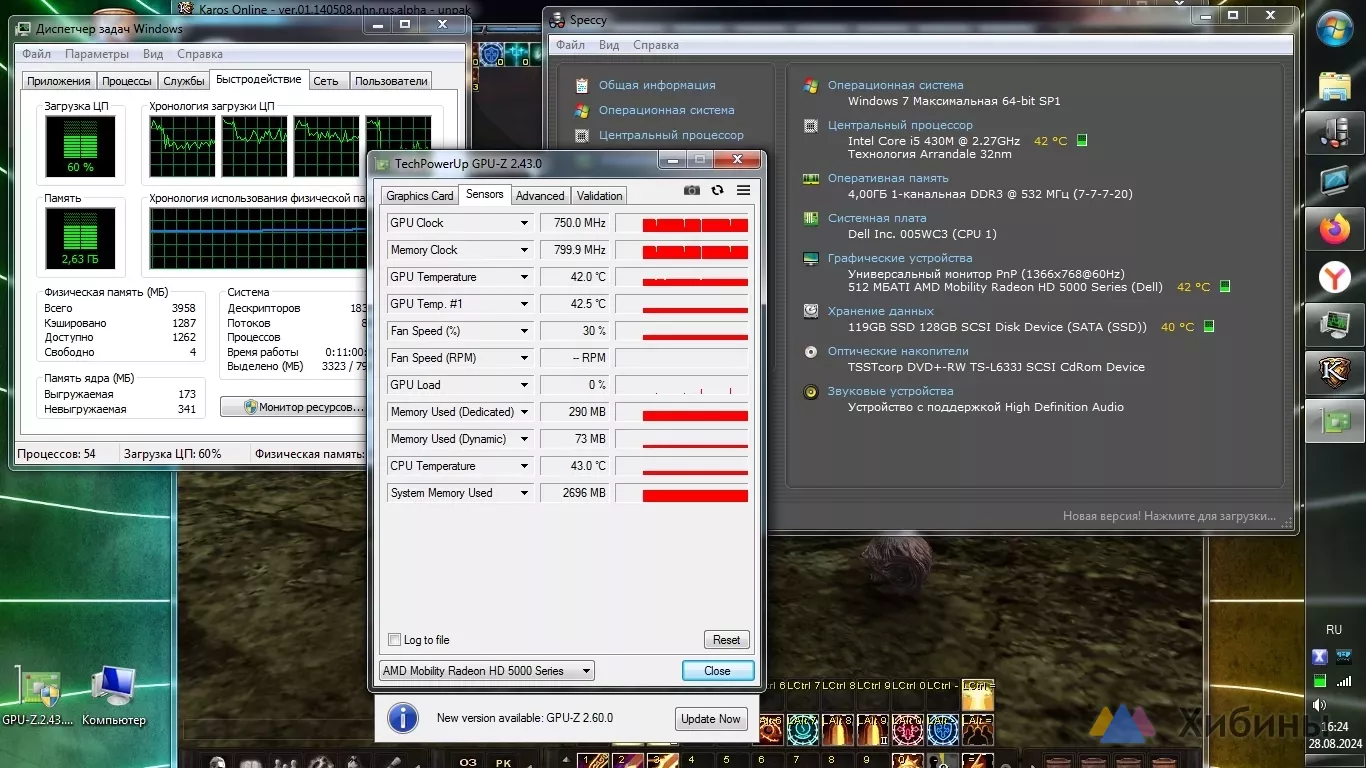
Task: Click the disc icon beside Оптические накопители
Action: tap(811, 352)
